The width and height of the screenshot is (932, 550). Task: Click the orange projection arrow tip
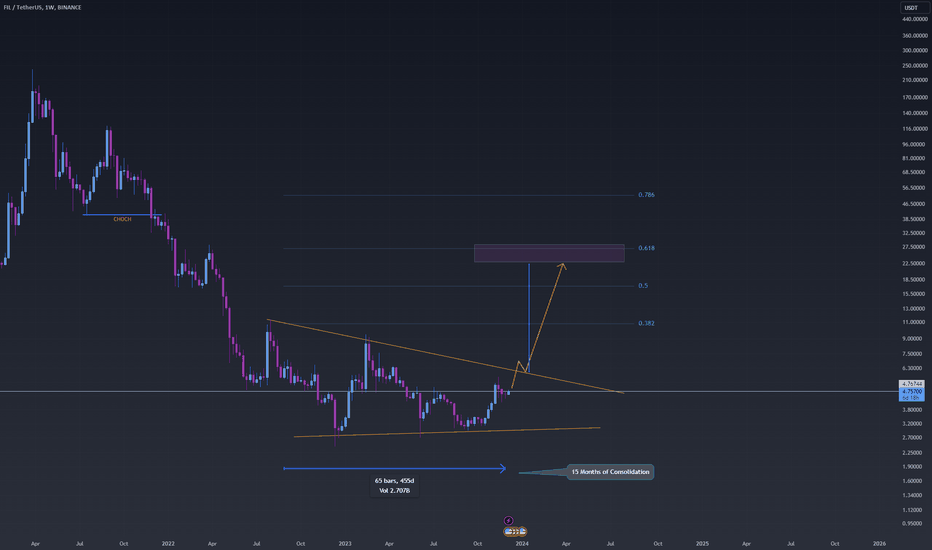pyautogui.click(x=564, y=264)
